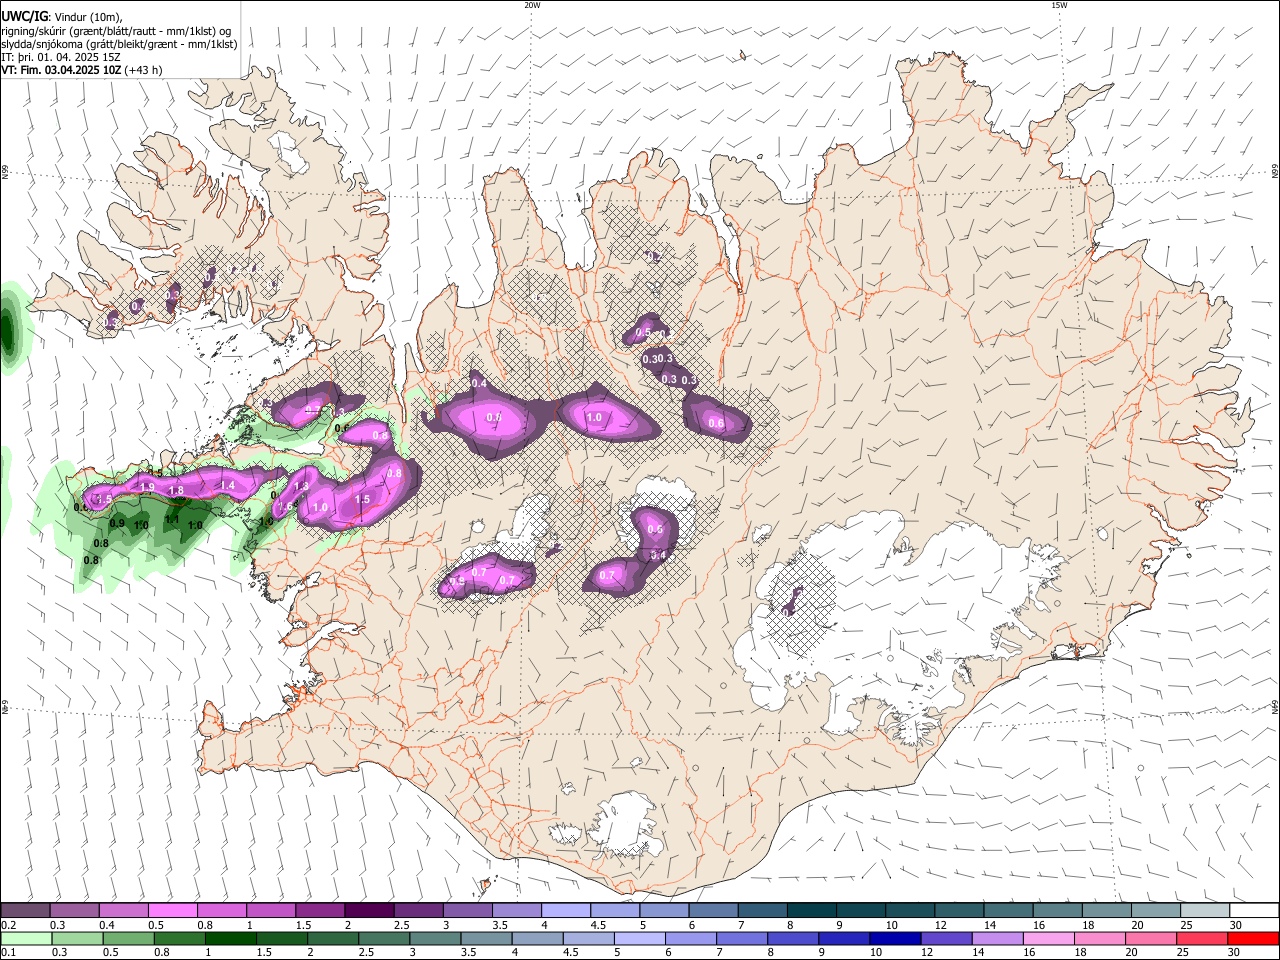Screen dimensions: 1280x960
Task: Click the N66 latitude label on the left edge
Action: [5, 173]
